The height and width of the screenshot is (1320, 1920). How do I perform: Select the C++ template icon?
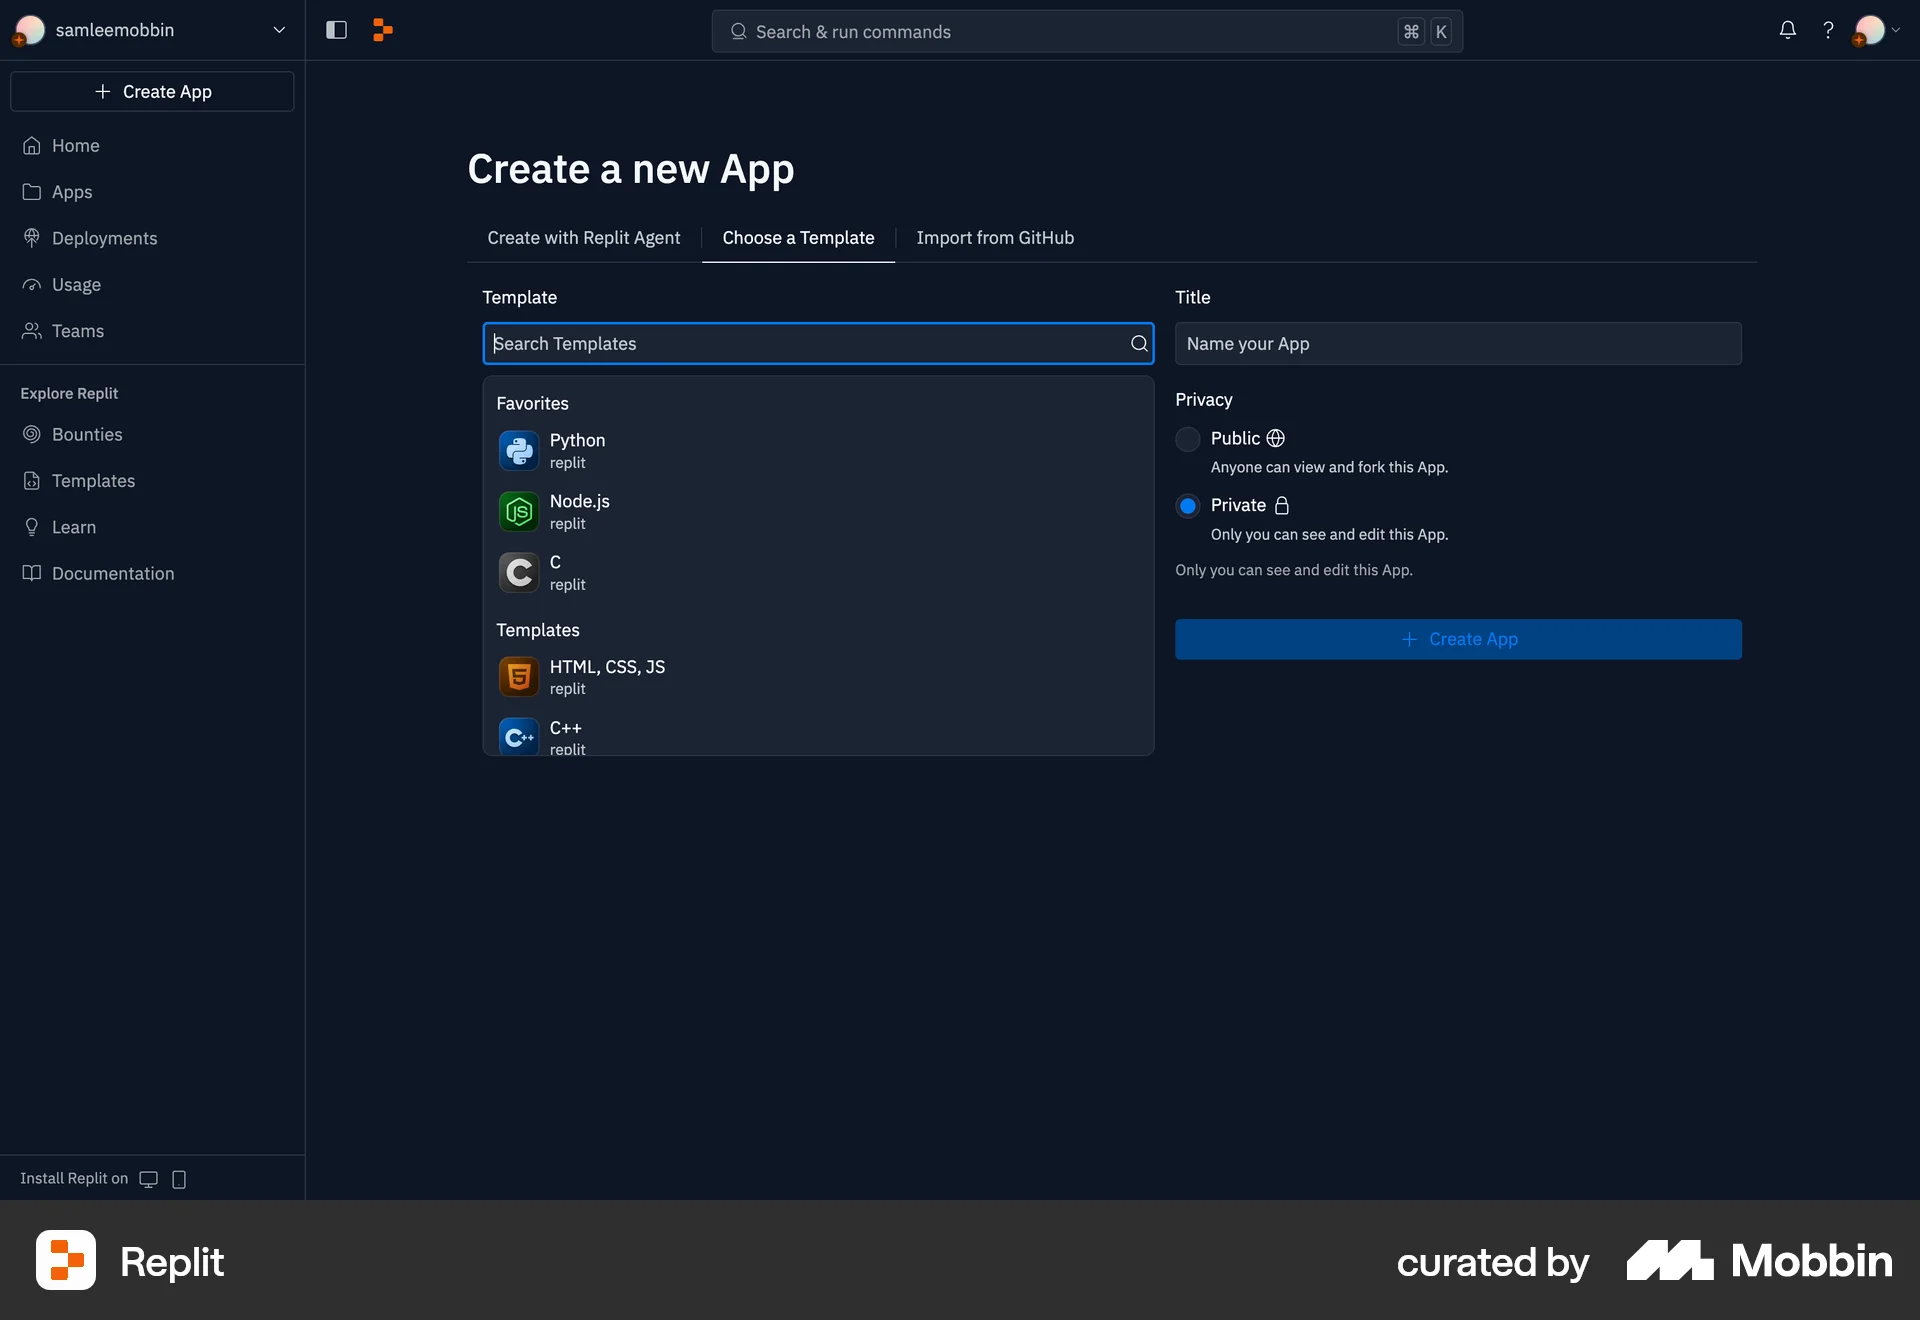pyautogui.click(x=518, y=737)
